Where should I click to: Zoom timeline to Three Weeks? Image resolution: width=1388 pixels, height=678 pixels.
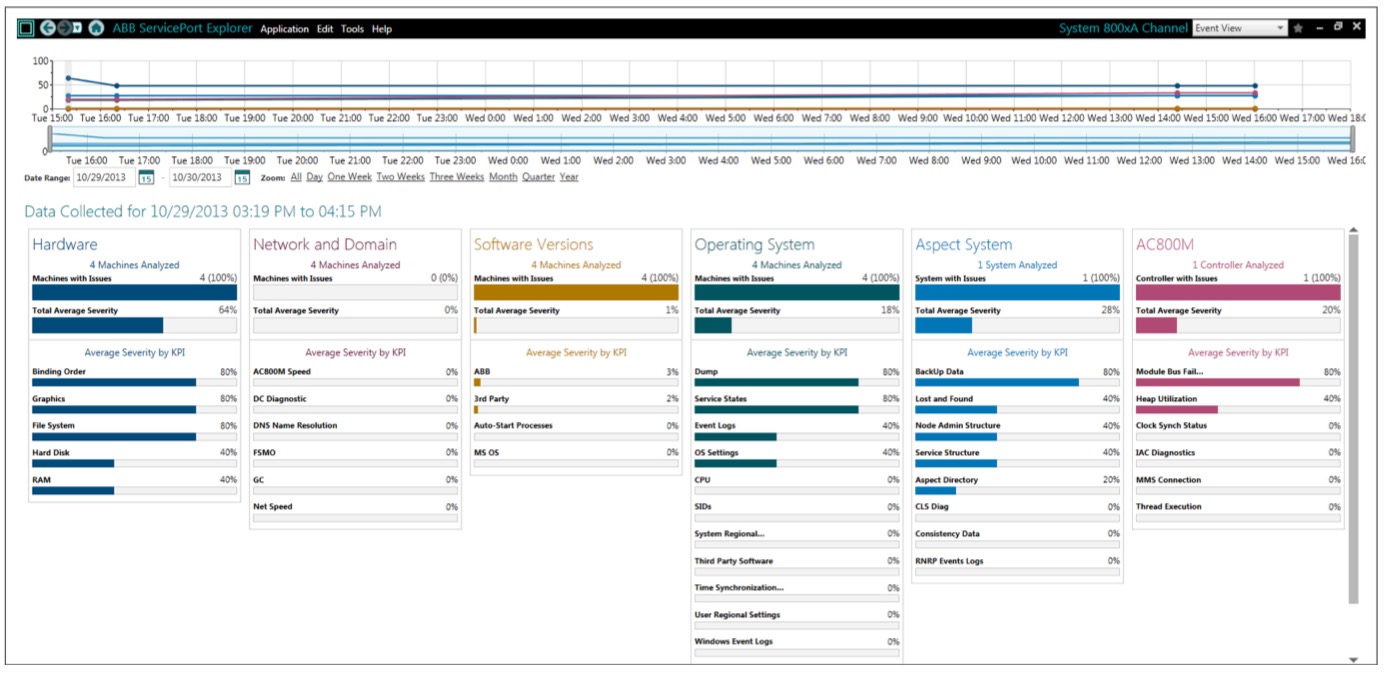(x=456, y=177)
